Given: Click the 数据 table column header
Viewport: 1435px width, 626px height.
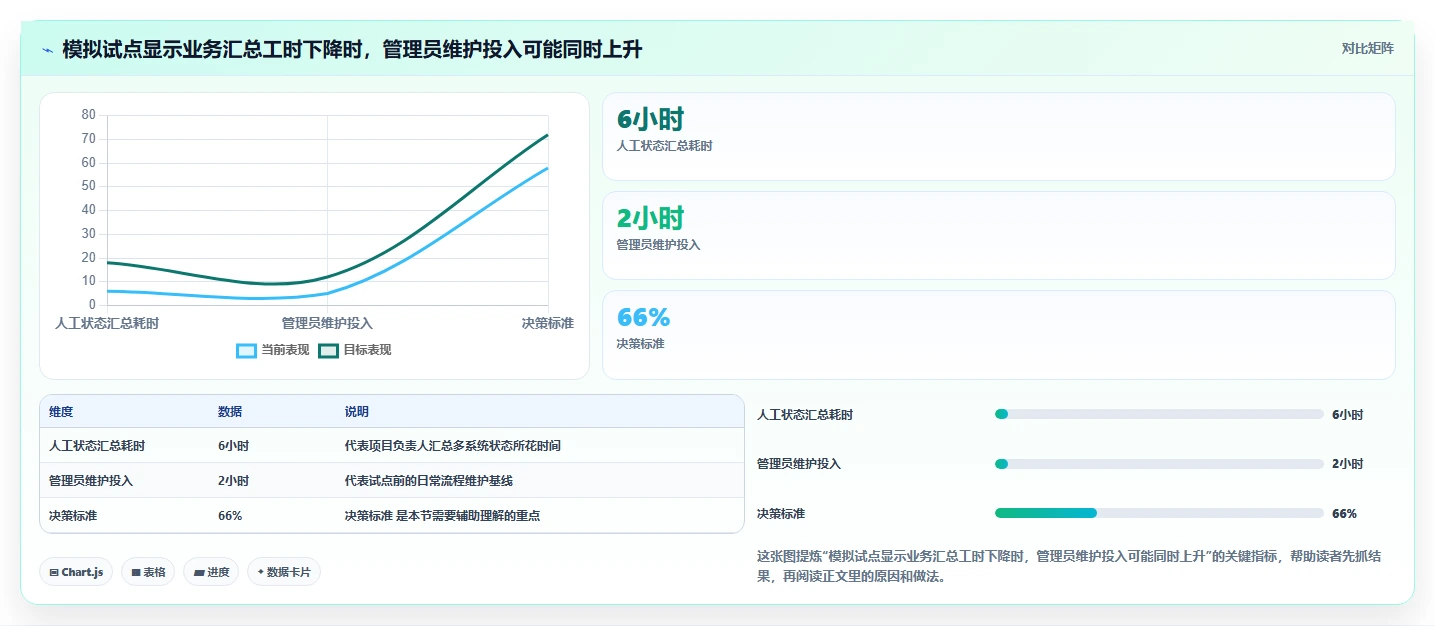Looking at the screenshot, I should tap(230, 412).
